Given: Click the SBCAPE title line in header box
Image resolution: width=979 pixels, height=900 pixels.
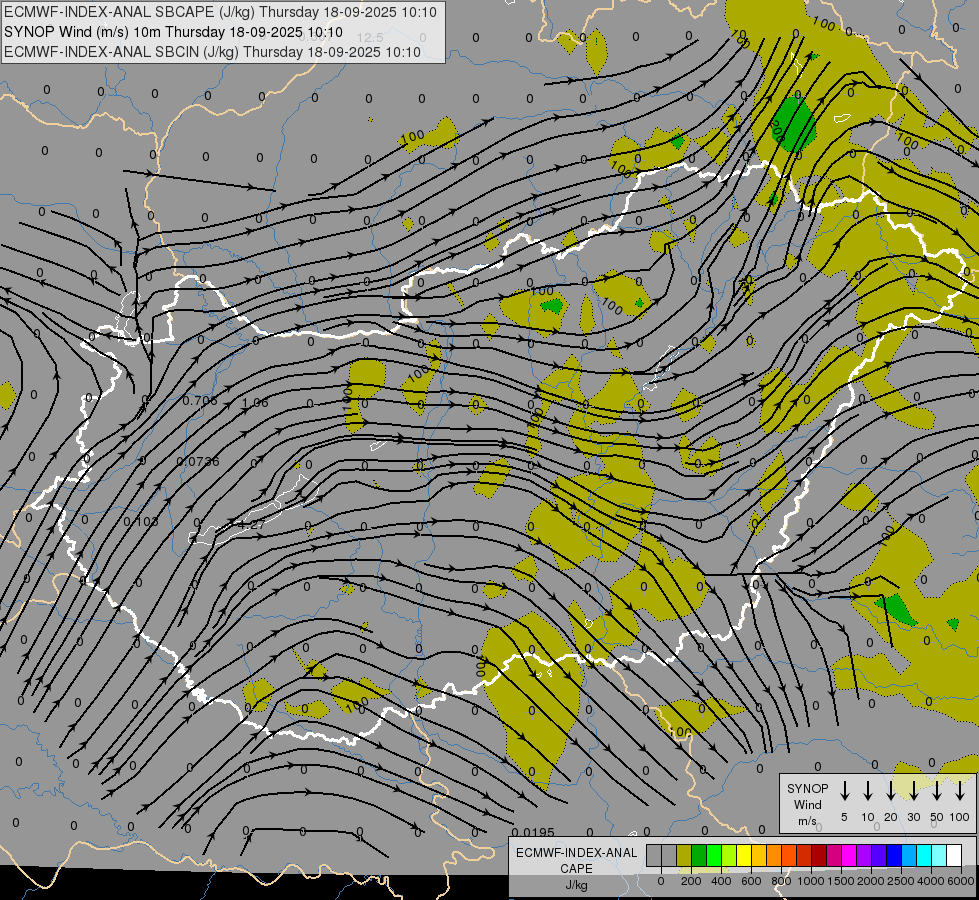Looking at the screenshot, I should [x=220, y=12].
